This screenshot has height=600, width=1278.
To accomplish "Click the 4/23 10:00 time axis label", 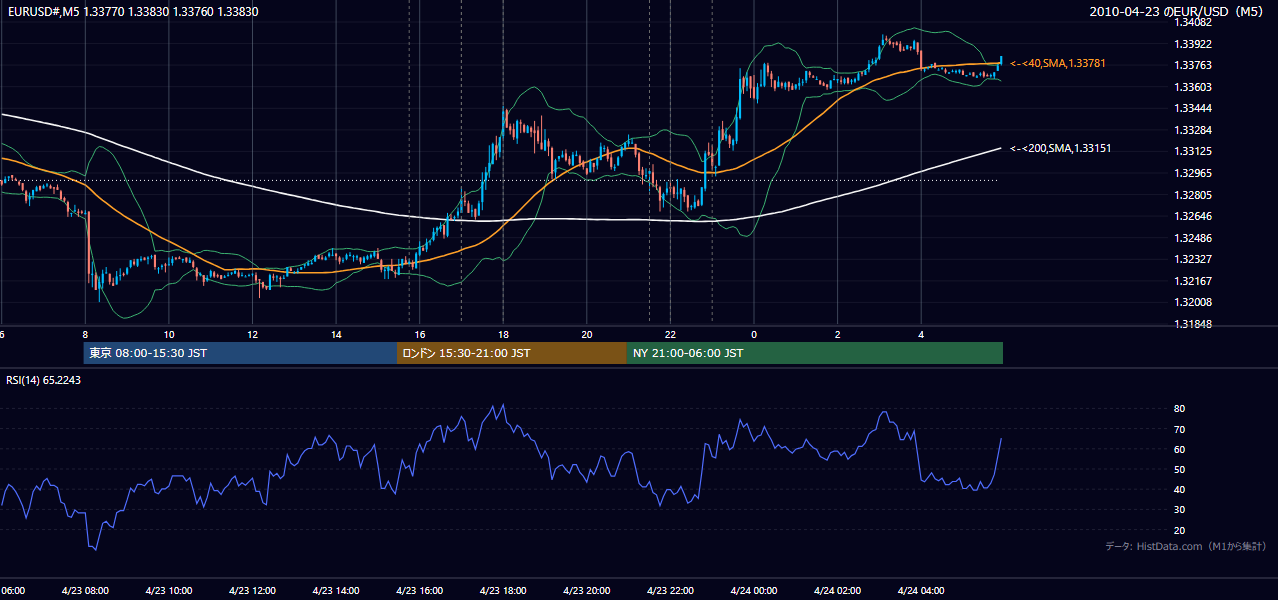I will pyautogui.click(x=168, y=590).
